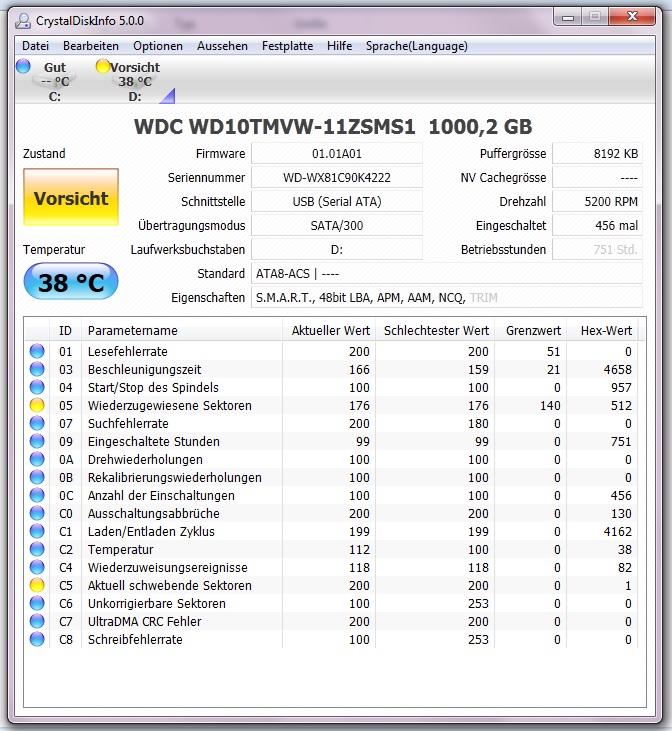Close the CrystalDiskInfo window
Viewport: 672px width, 731px height.
[632, 17]
